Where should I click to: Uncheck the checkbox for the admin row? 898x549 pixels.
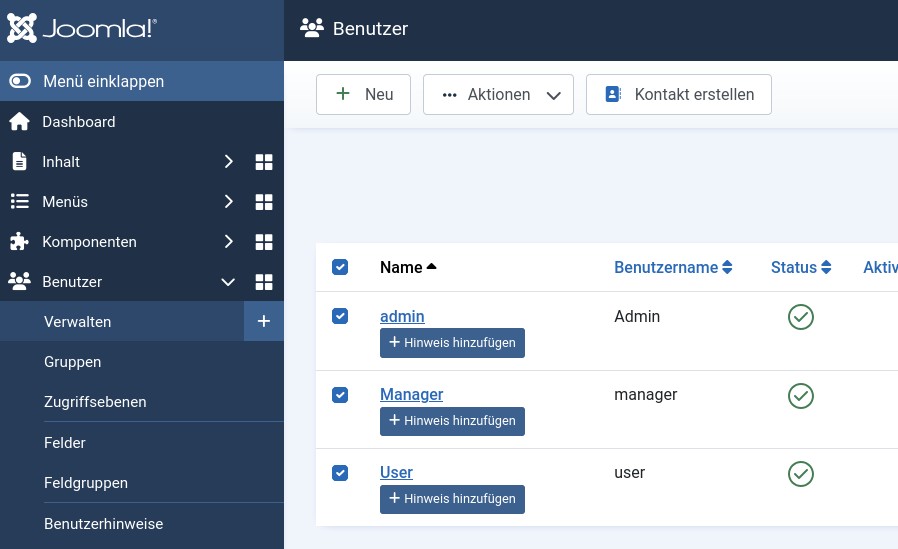pyautogui.click(x=340, y=316)
